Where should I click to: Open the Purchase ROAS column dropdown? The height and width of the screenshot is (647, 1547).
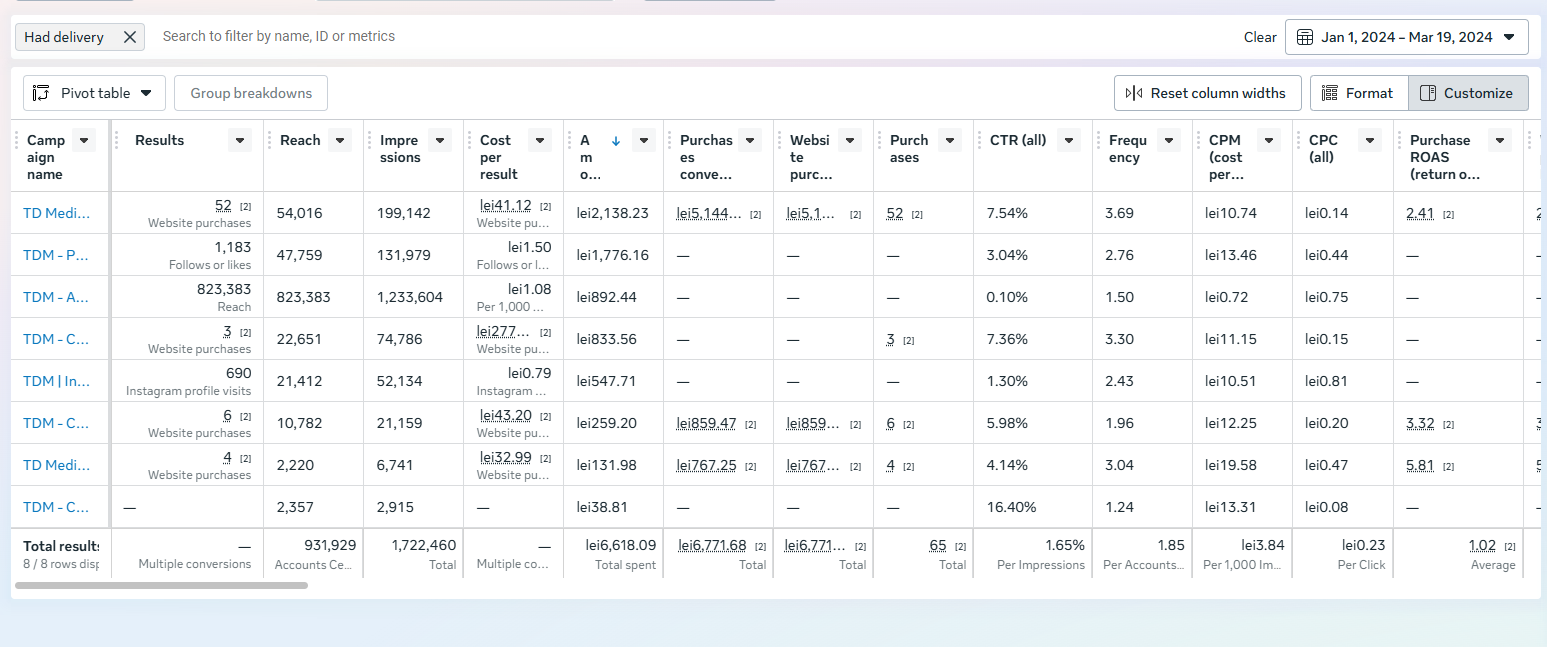[1499, 141]
